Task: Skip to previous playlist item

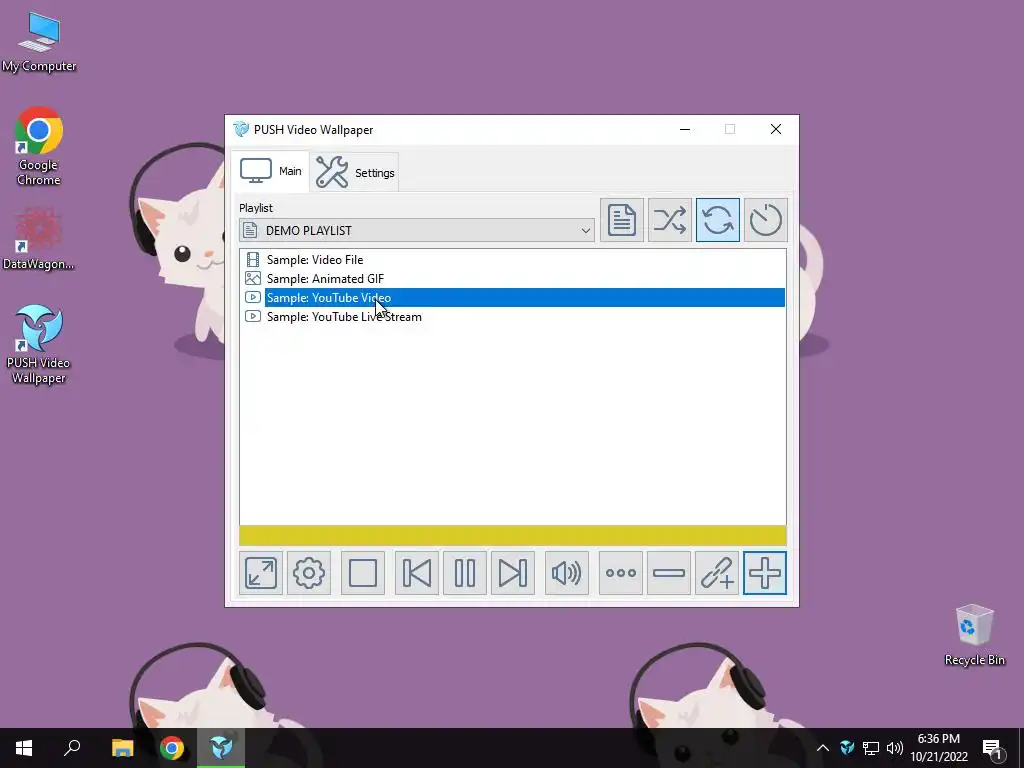Action: (417, 573)
